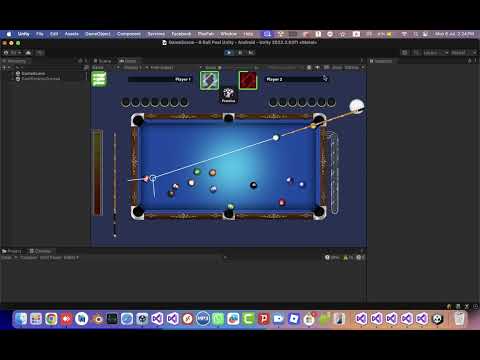
Task: Select the Hierarchy panel tab
Action: click(15, 61)
